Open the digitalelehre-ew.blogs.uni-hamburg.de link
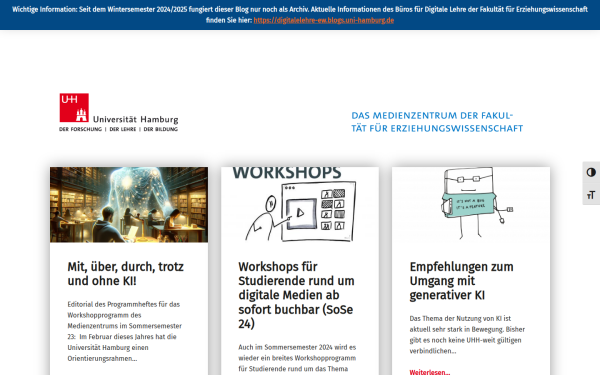Screen dimensions: 600x375 point(323,20)
